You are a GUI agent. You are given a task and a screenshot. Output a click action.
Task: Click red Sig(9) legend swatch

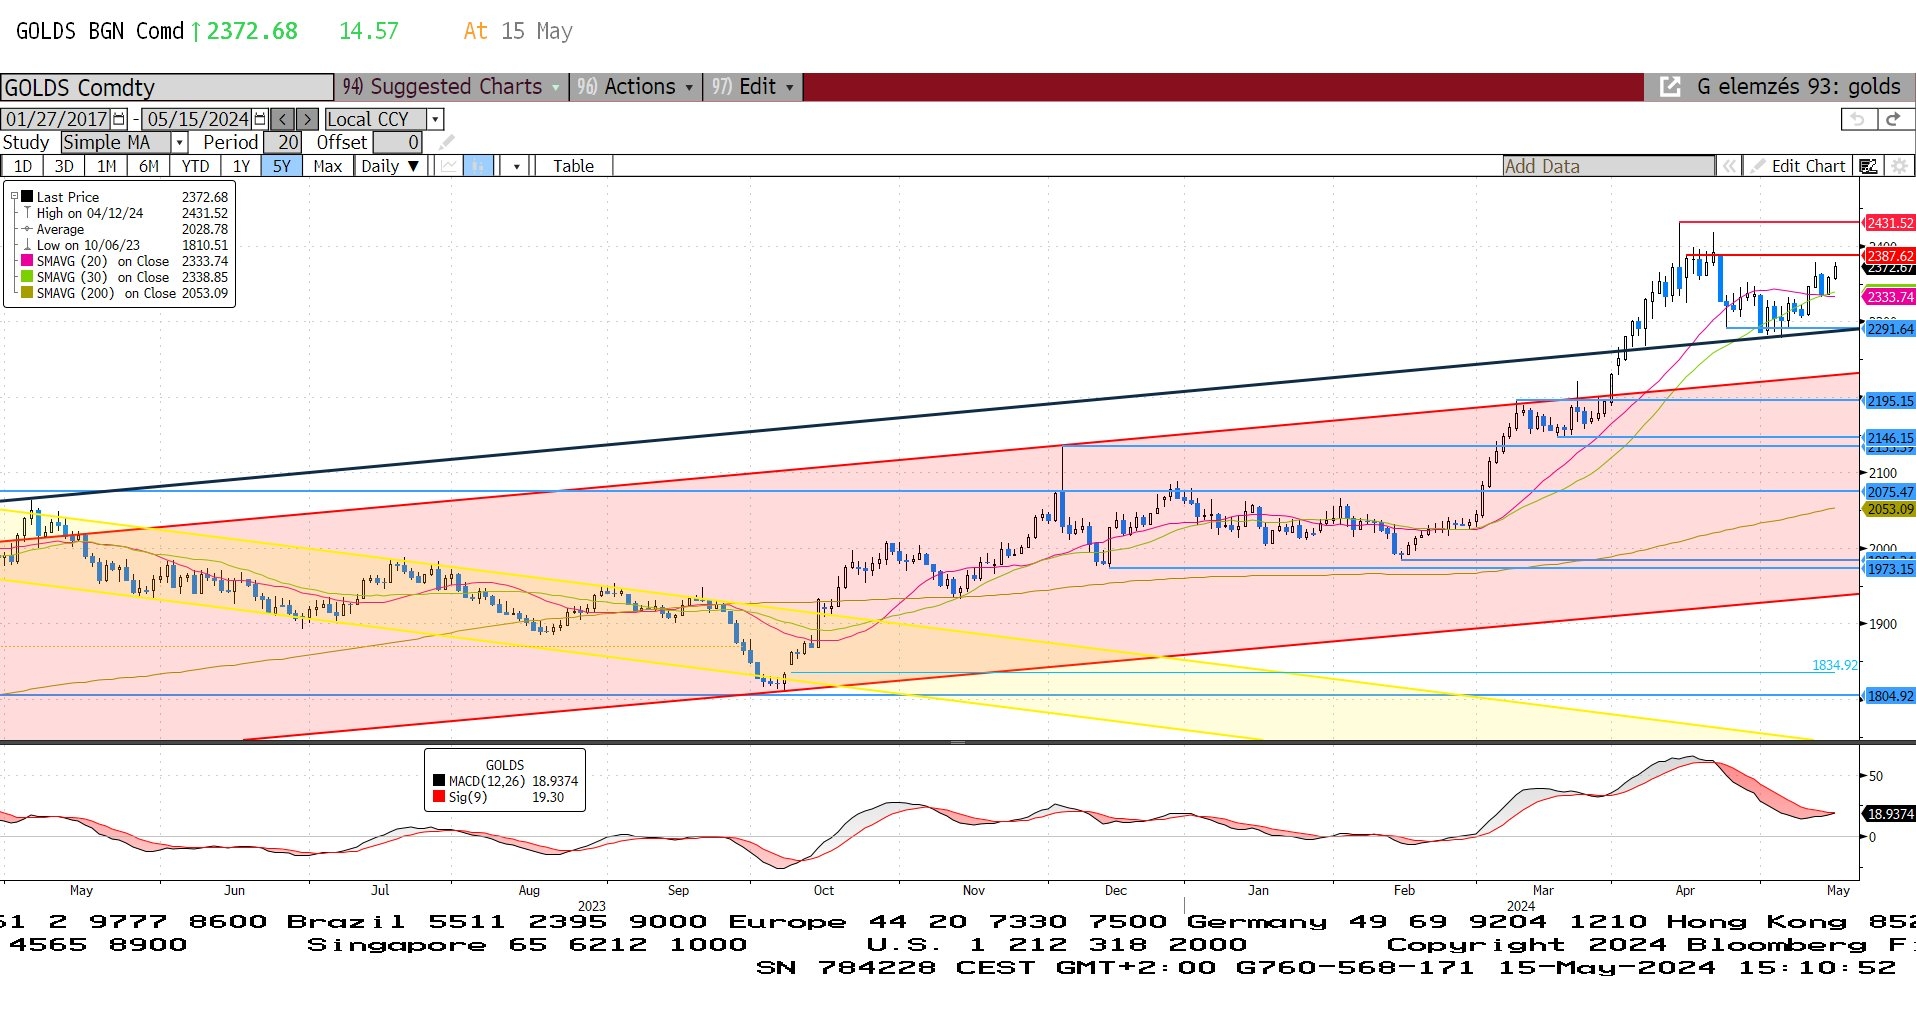pos(439,797)
